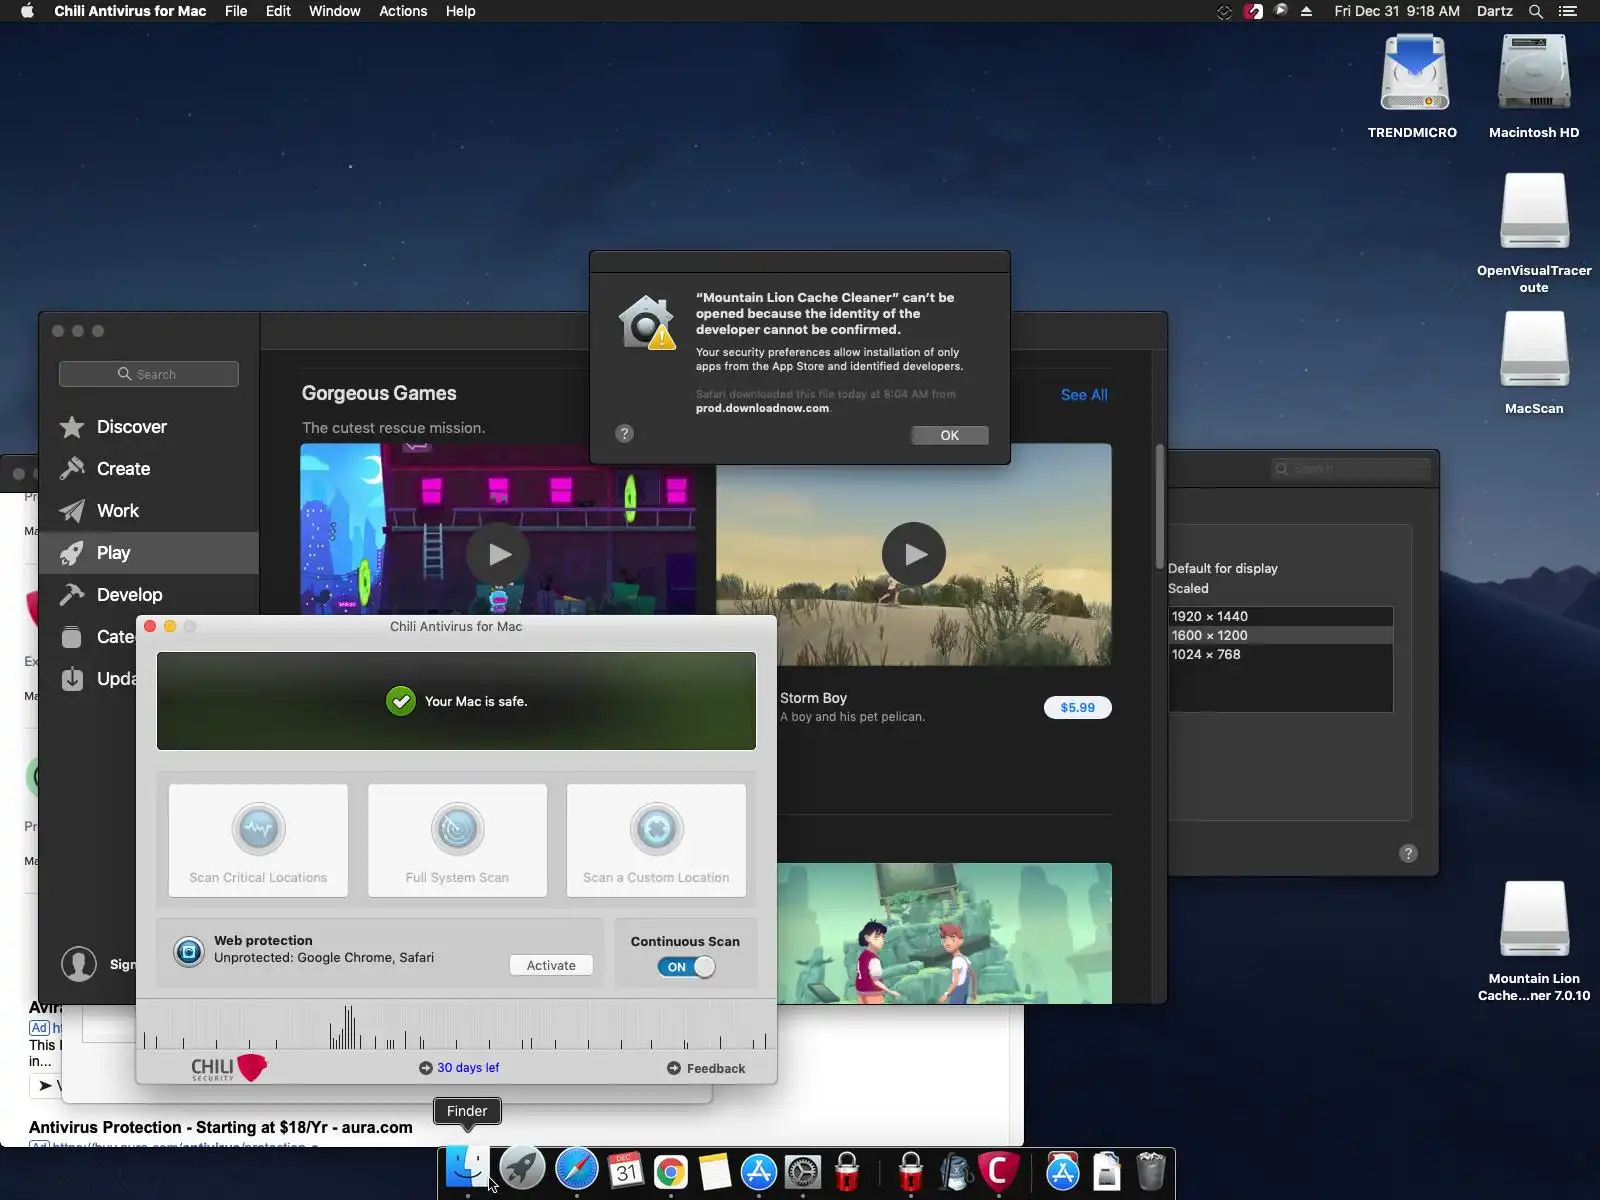Open the Window menu

point(334,11)
